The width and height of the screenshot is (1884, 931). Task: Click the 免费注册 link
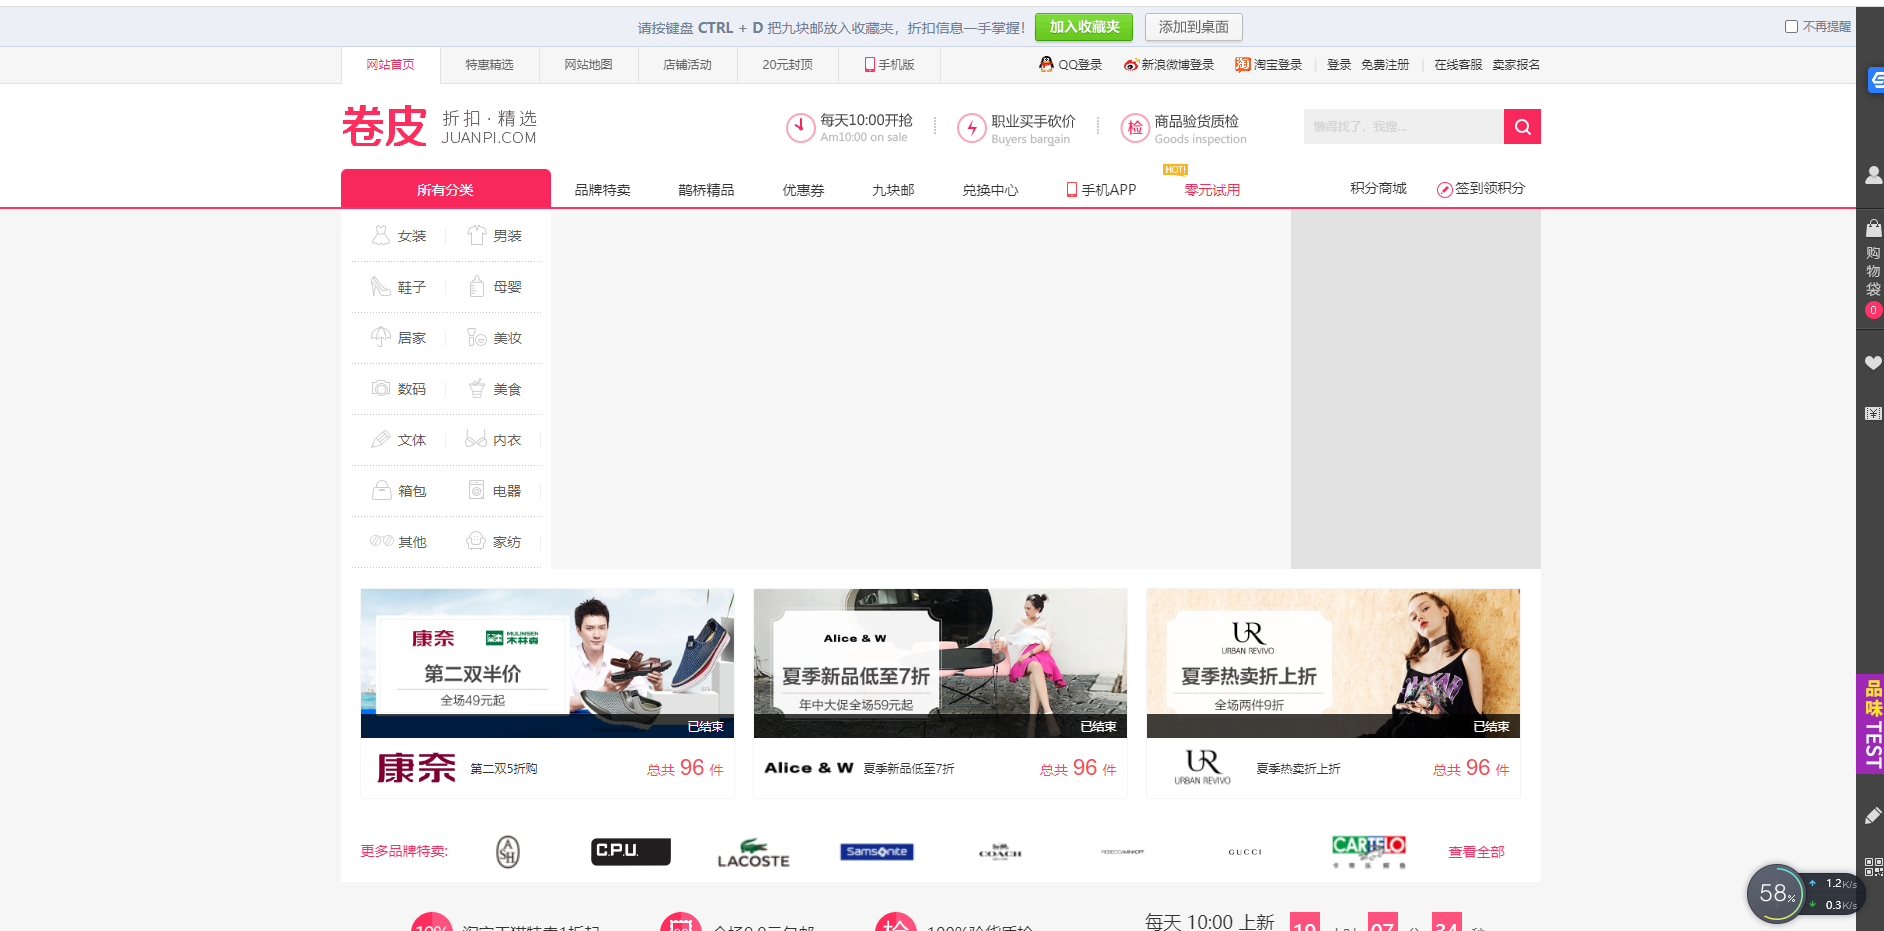pyautogui.click(x=1385, y=65)
